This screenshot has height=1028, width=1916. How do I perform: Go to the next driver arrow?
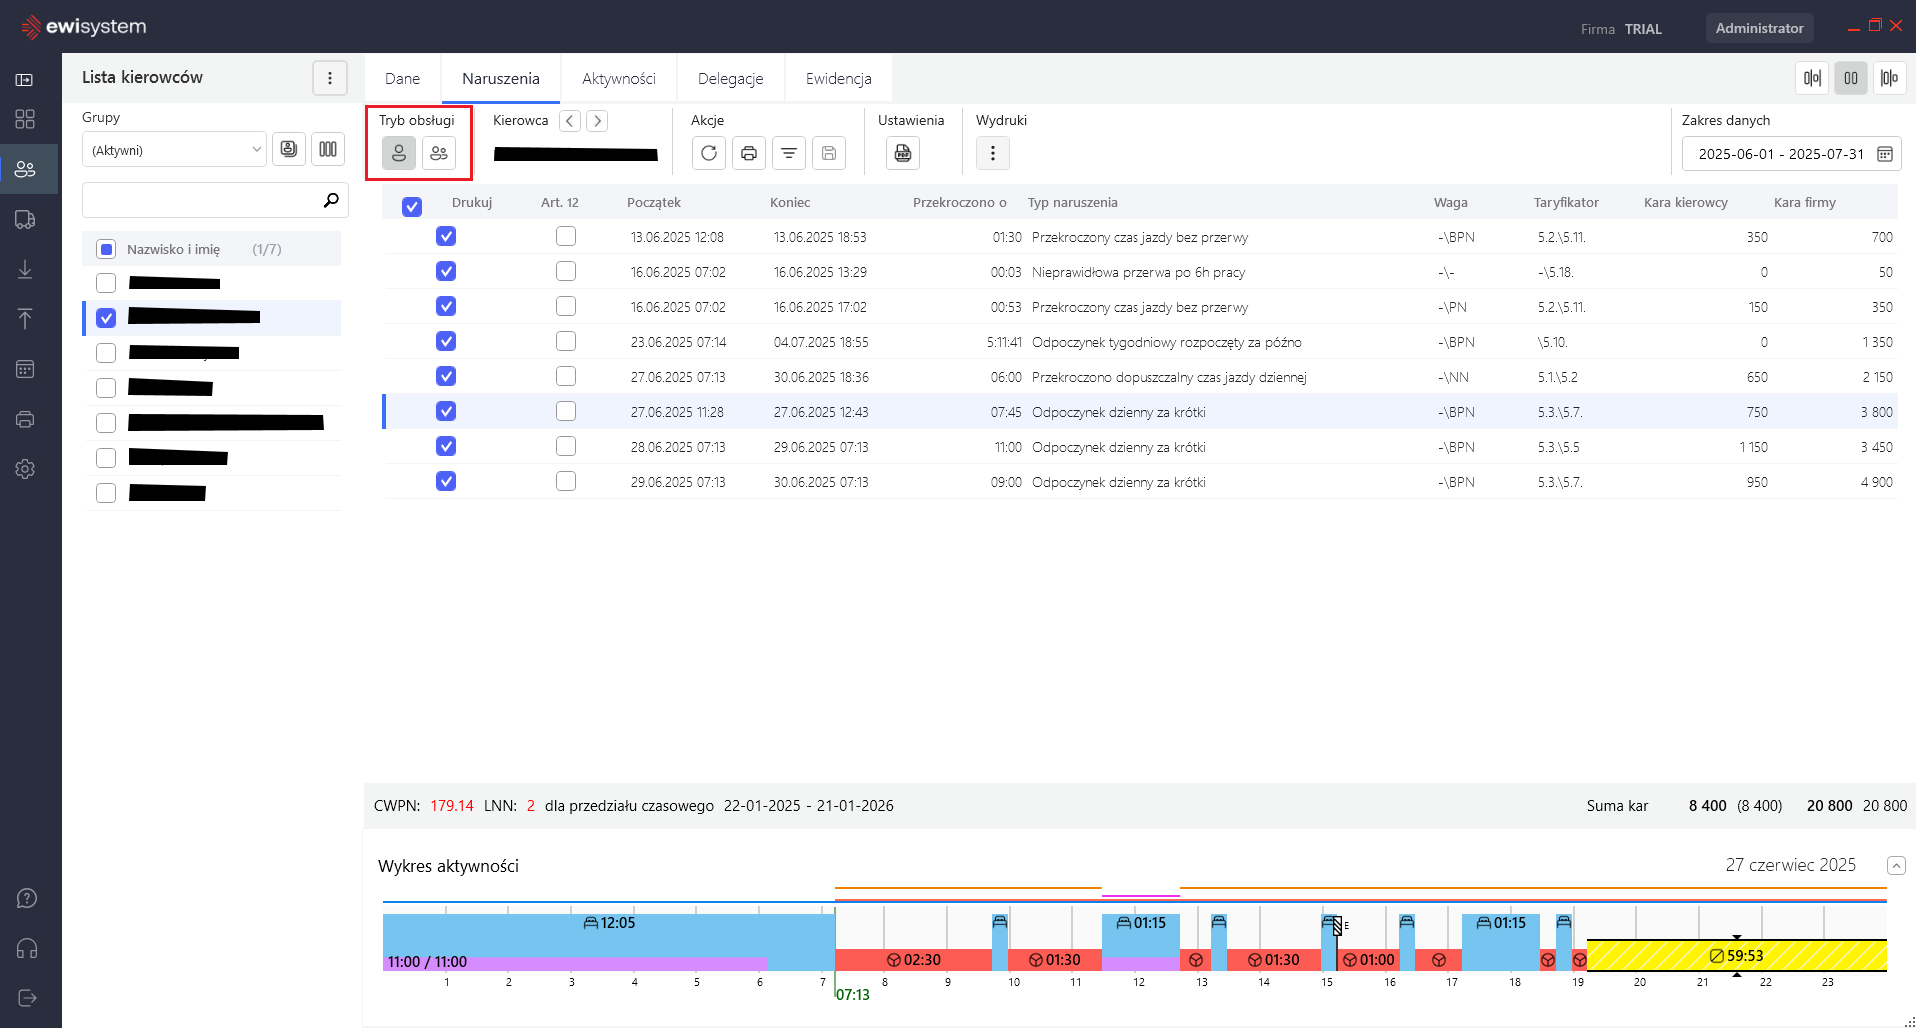597,121
